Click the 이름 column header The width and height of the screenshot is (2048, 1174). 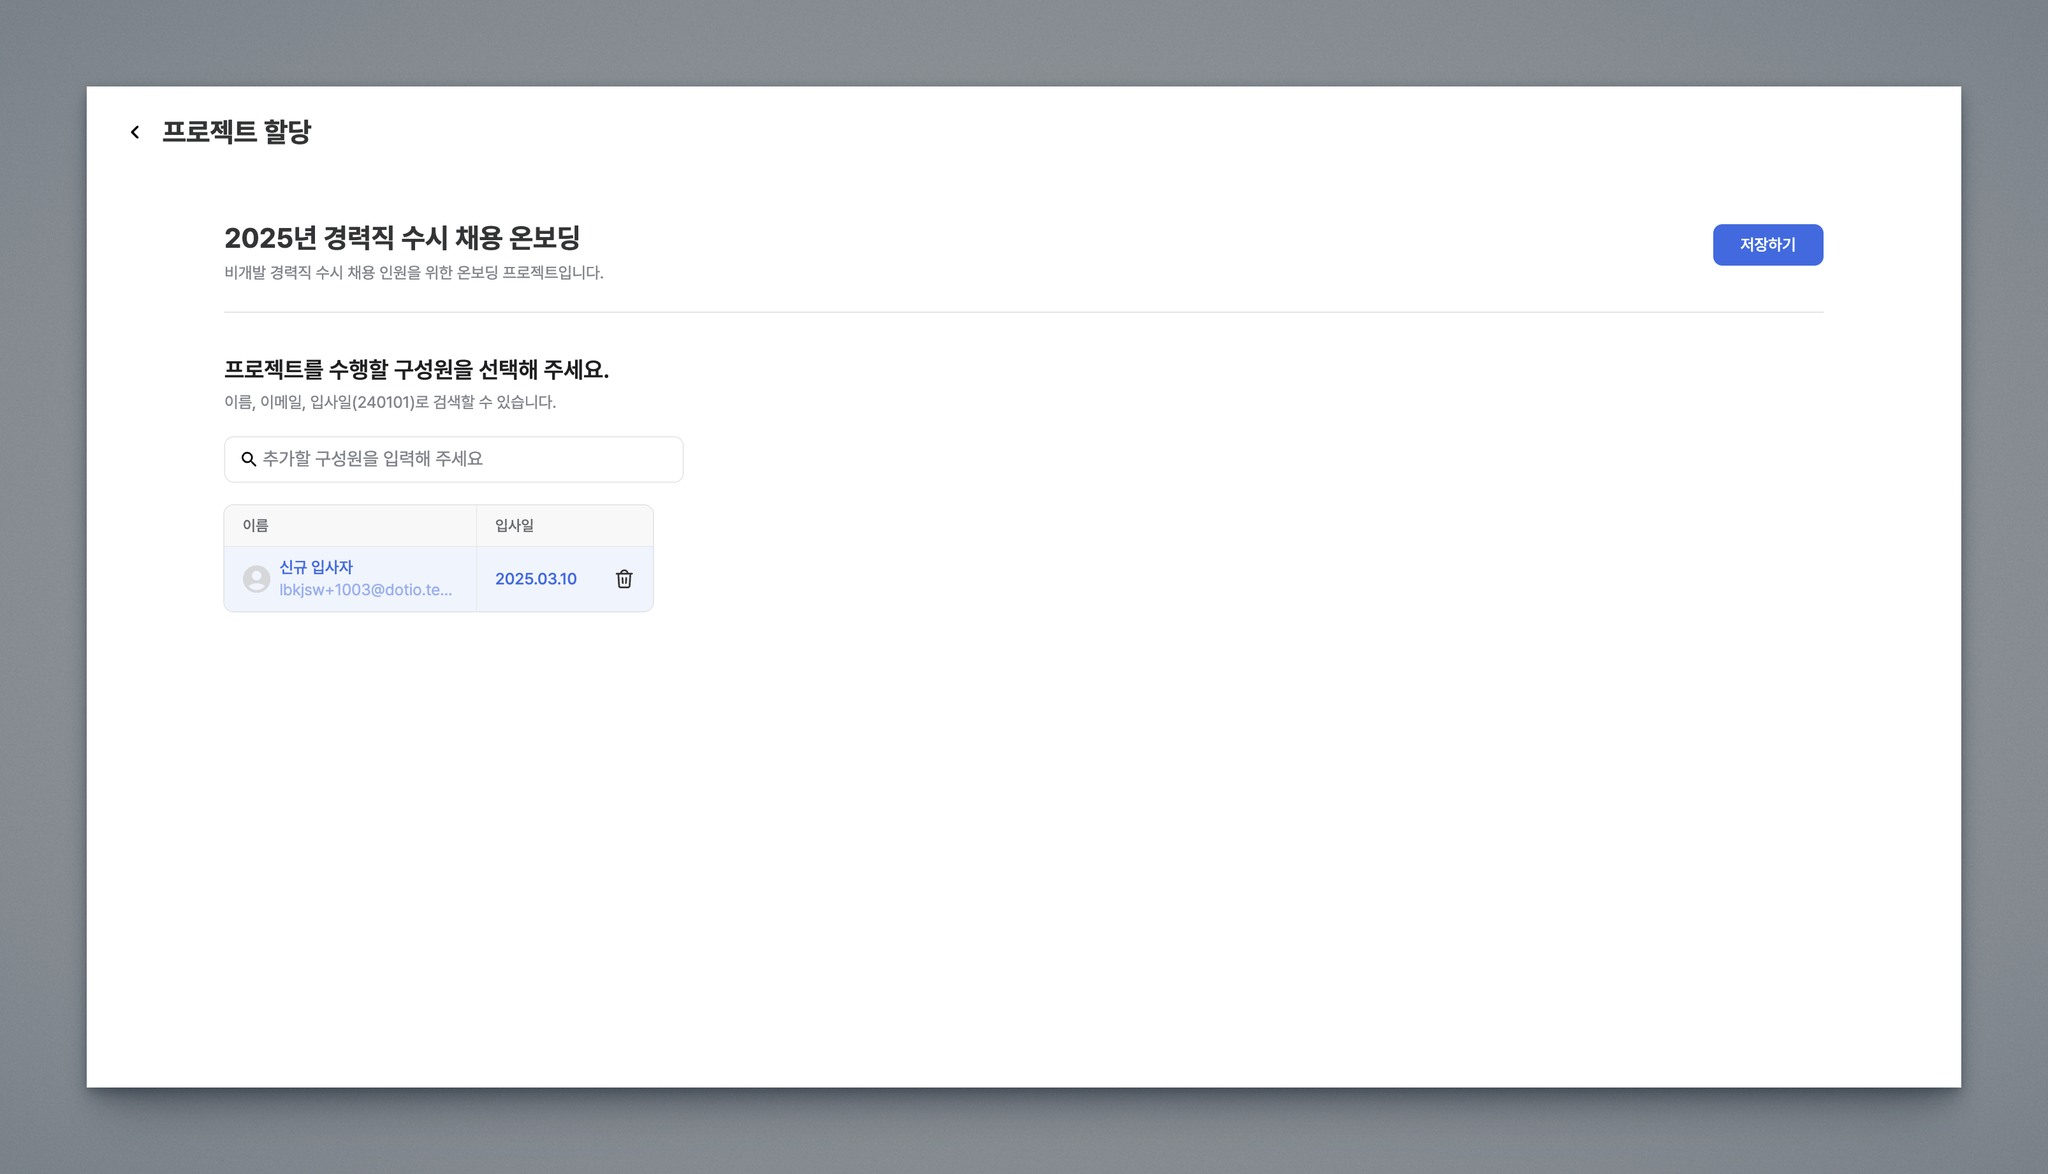tap(350, 526)
